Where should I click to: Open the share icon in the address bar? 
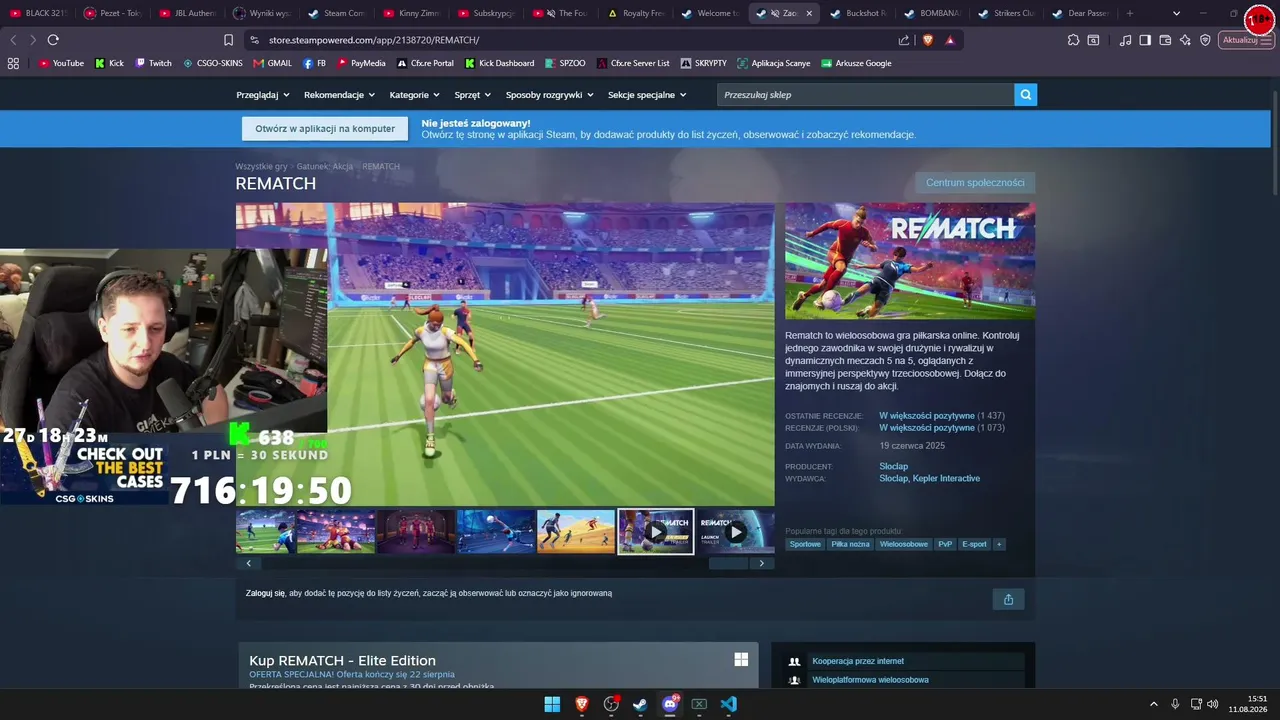point(904,40)
